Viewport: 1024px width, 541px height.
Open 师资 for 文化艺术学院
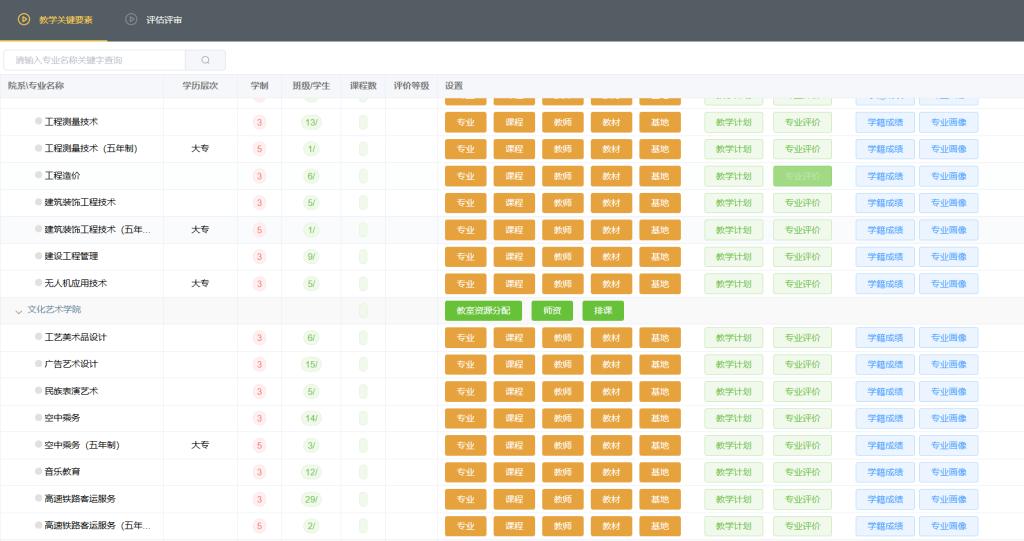coord(552,311)
